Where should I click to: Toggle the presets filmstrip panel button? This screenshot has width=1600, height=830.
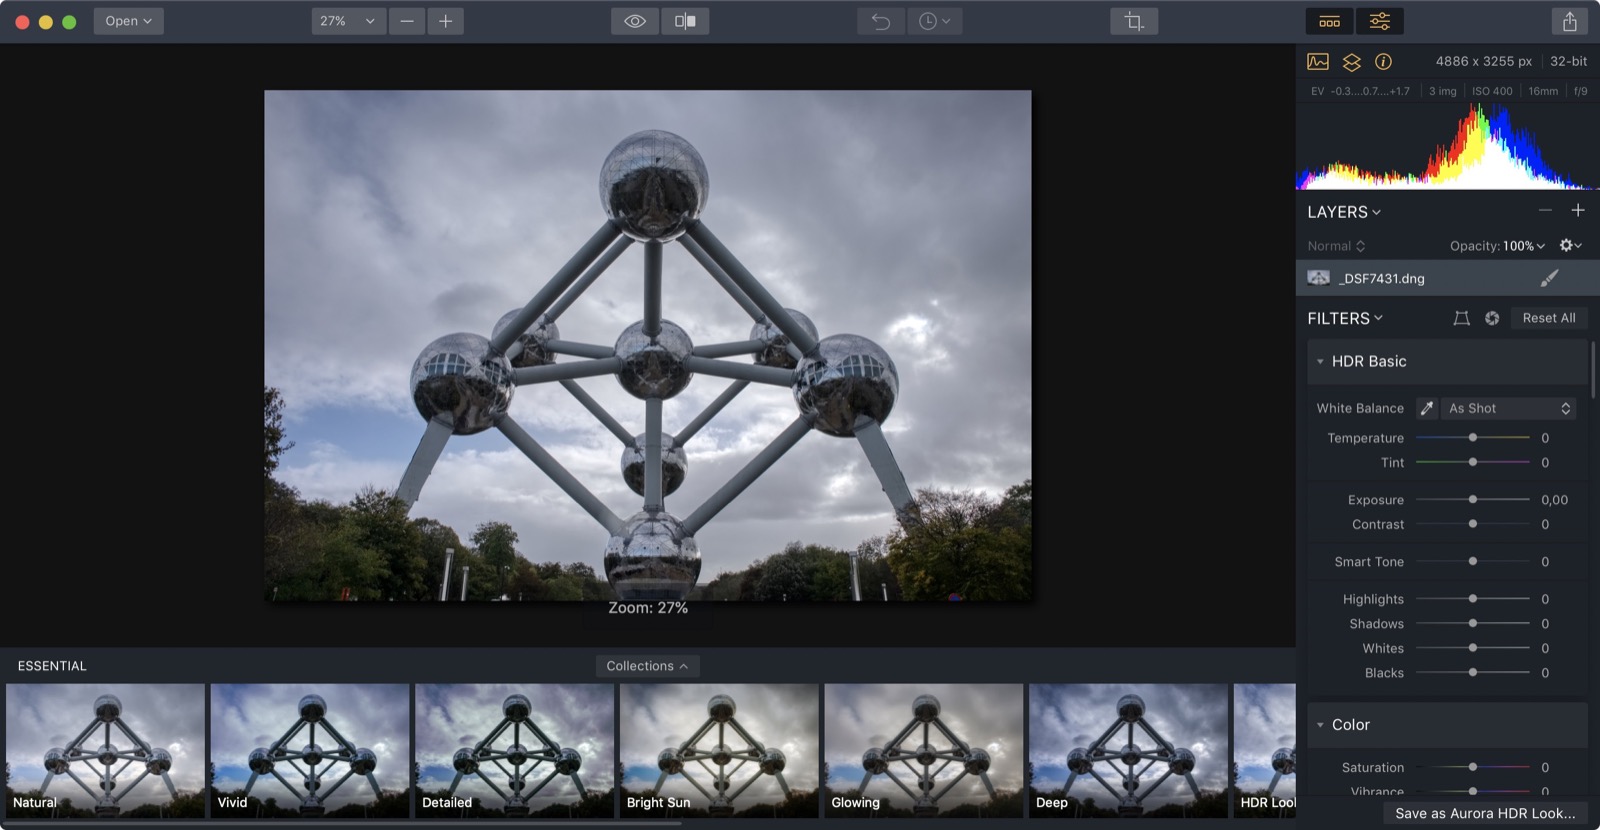[1329, 21]
